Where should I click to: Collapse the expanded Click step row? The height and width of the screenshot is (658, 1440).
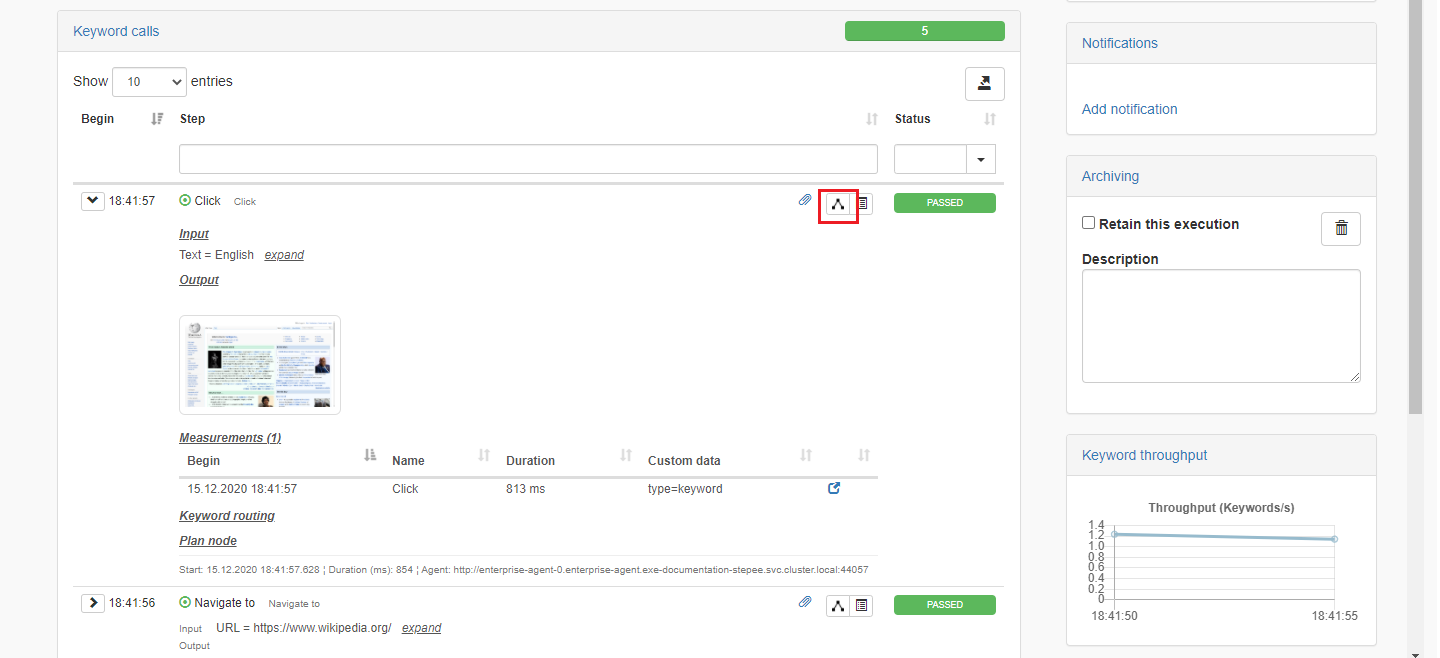tap(92, 200)
